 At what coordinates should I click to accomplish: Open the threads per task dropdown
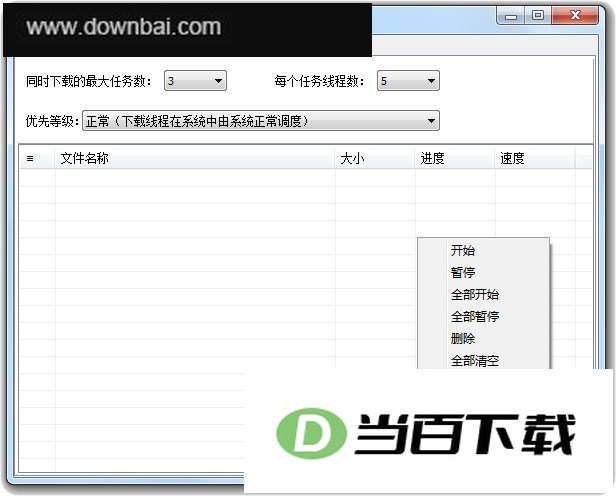(408, 81)
